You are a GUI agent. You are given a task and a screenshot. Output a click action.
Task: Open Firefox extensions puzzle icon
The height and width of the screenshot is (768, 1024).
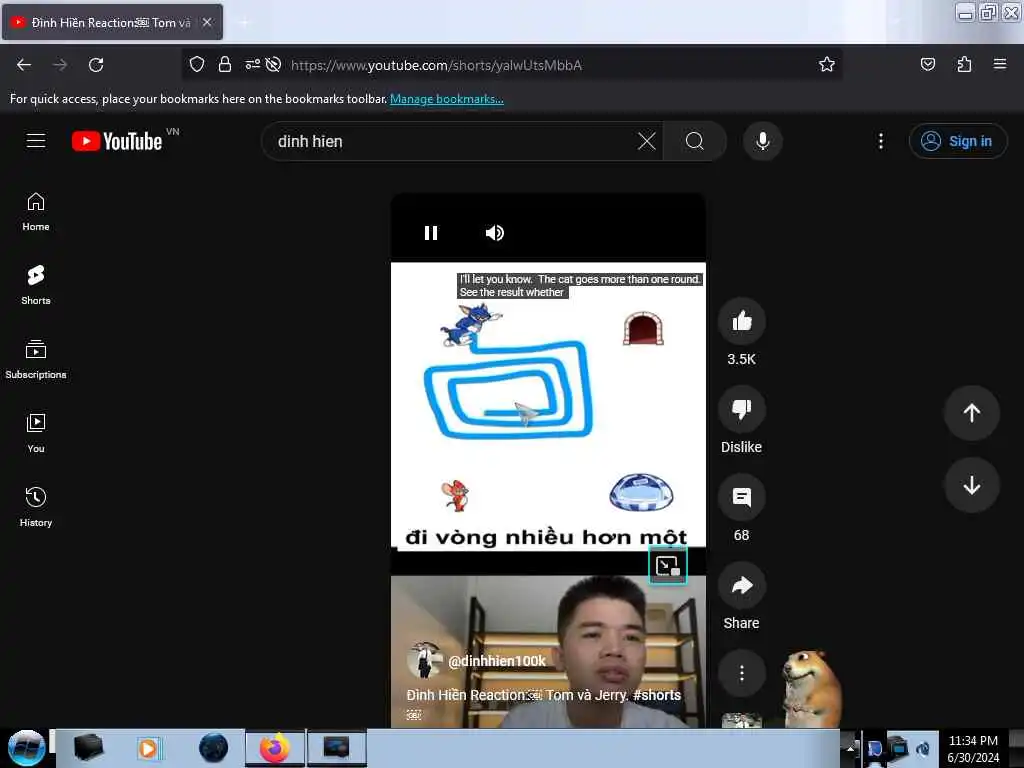coord(964,65)
